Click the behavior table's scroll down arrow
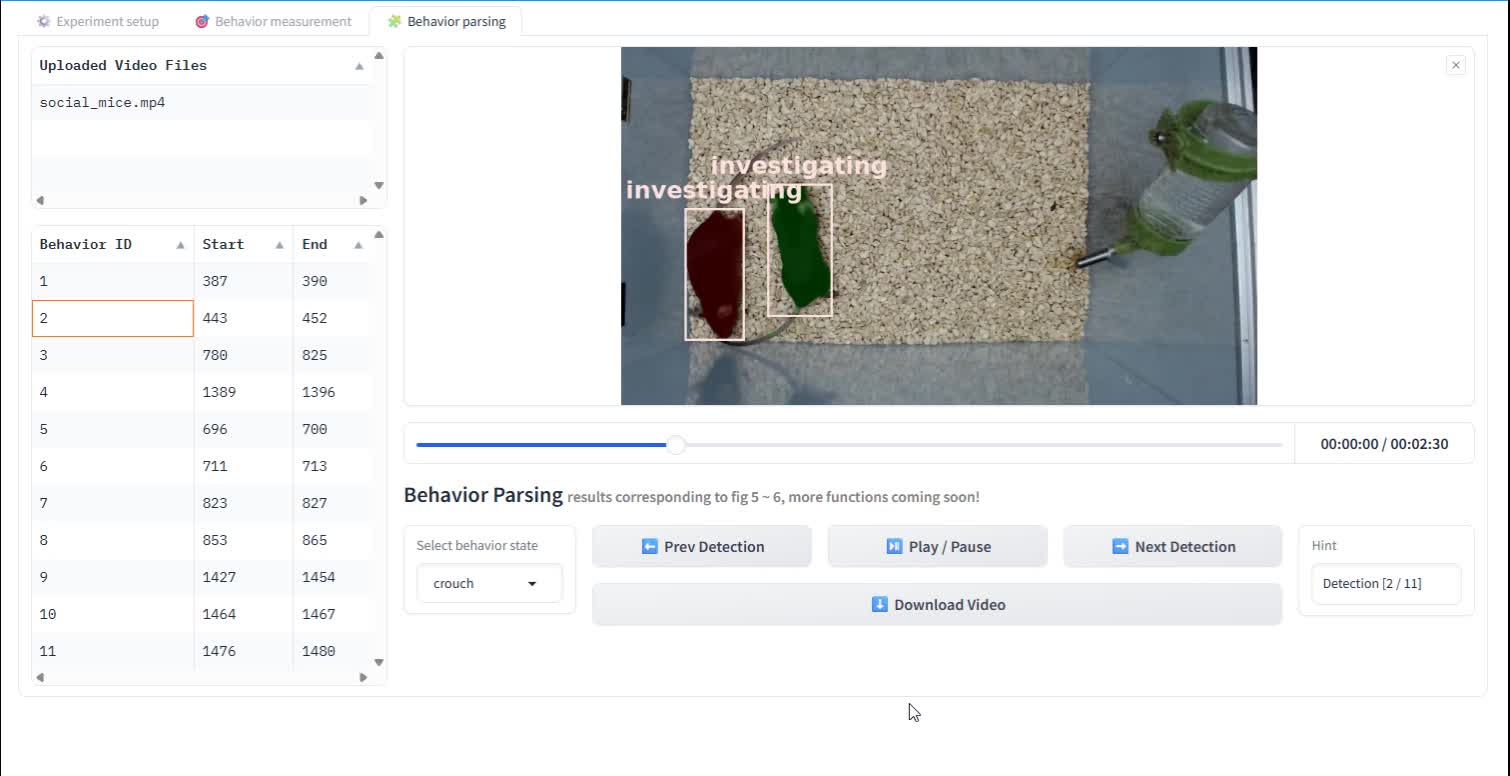This screenshot has width=1510, height=776. point(379,662)
